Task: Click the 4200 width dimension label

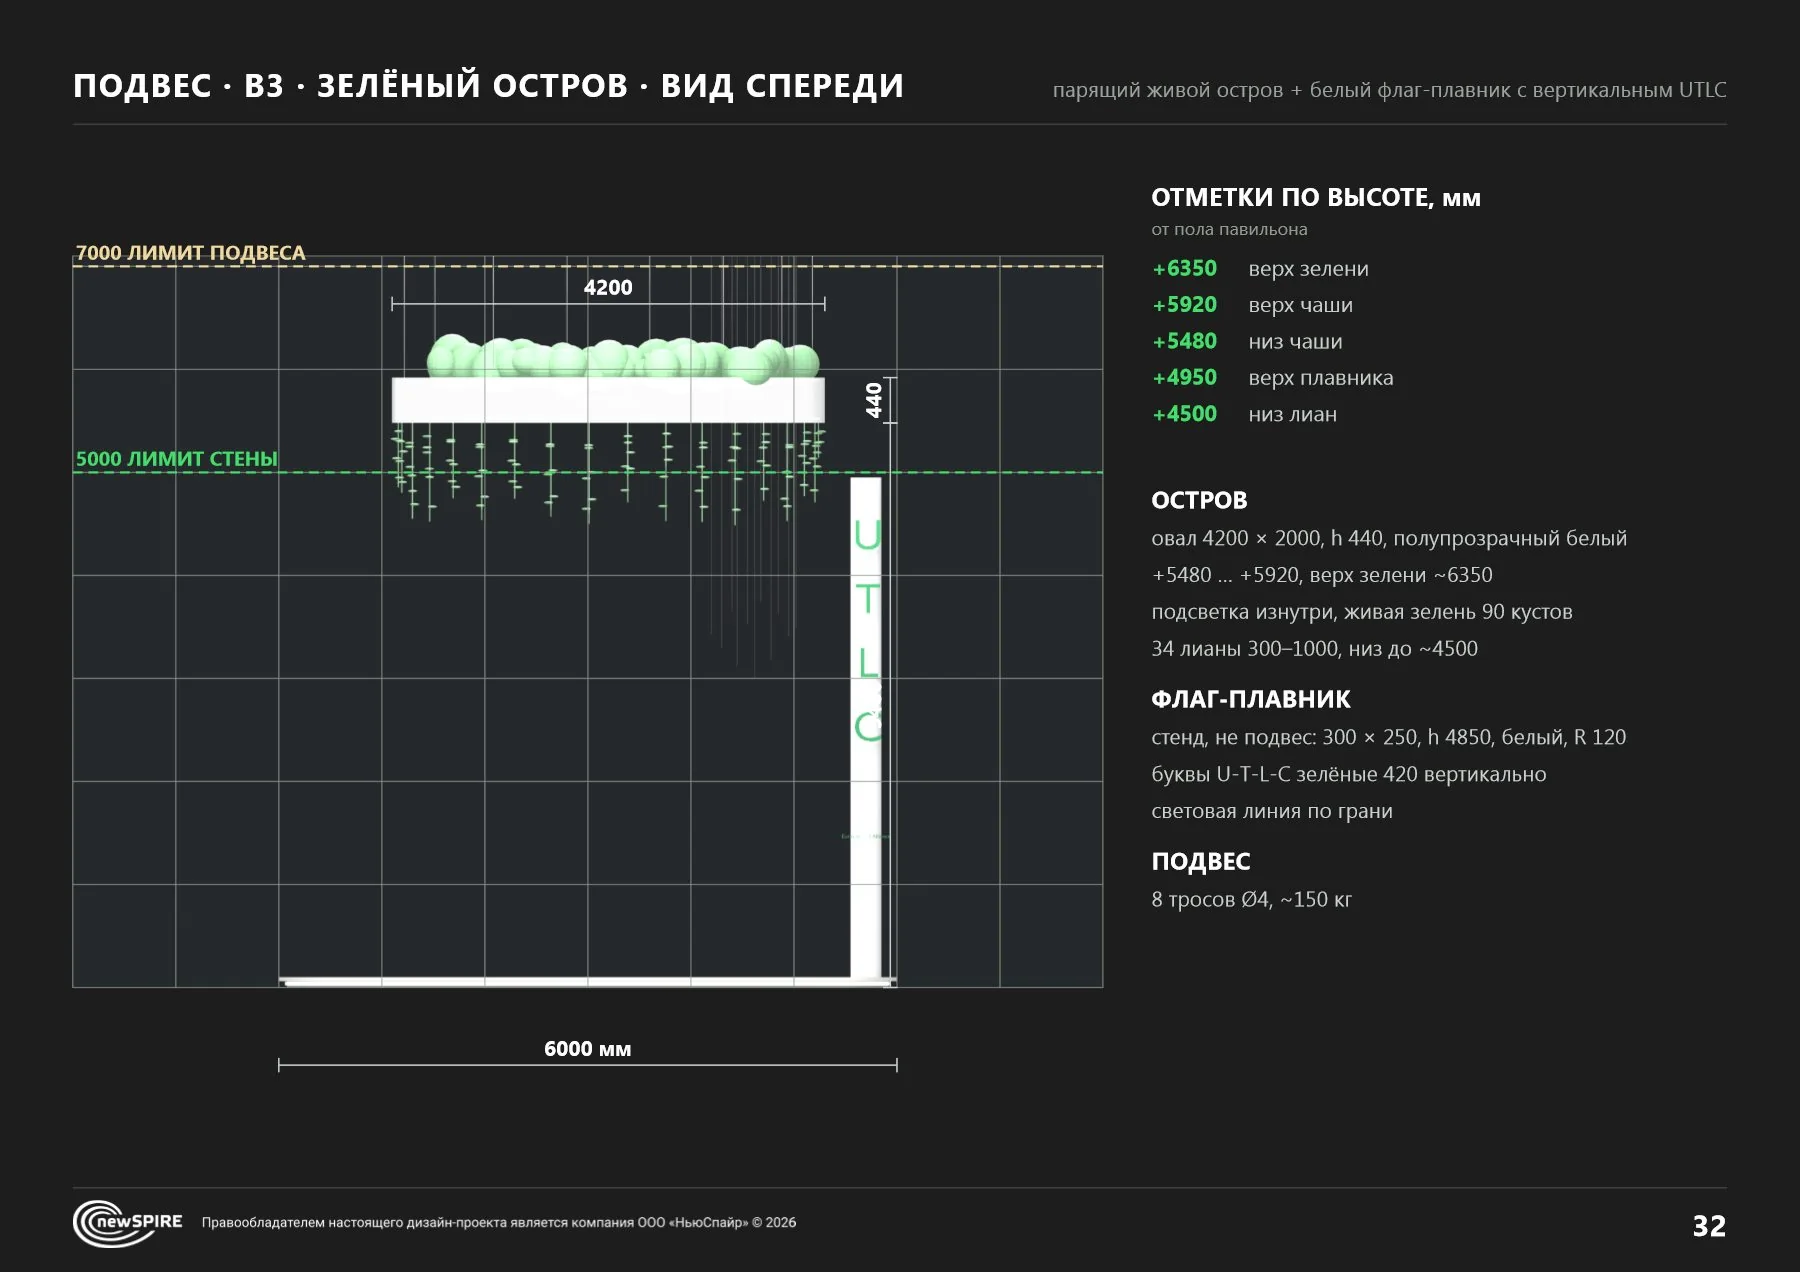Action: coord(608,288)
